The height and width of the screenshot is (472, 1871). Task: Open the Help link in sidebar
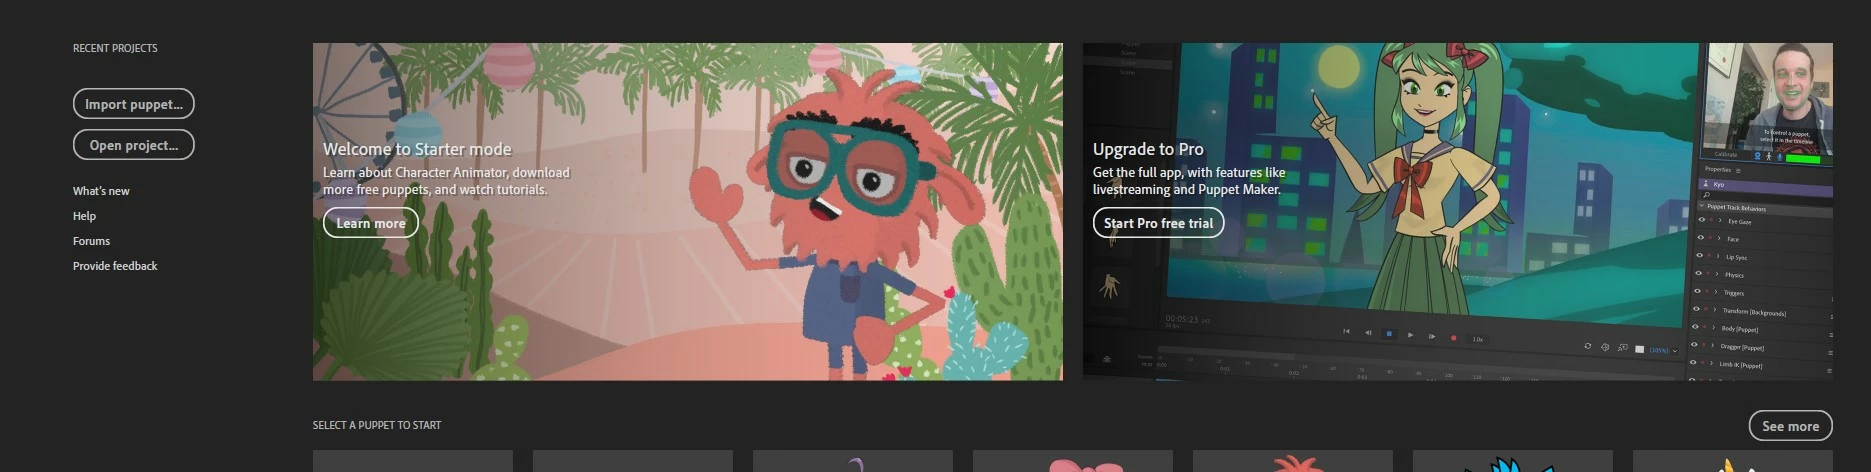(85, 216)
